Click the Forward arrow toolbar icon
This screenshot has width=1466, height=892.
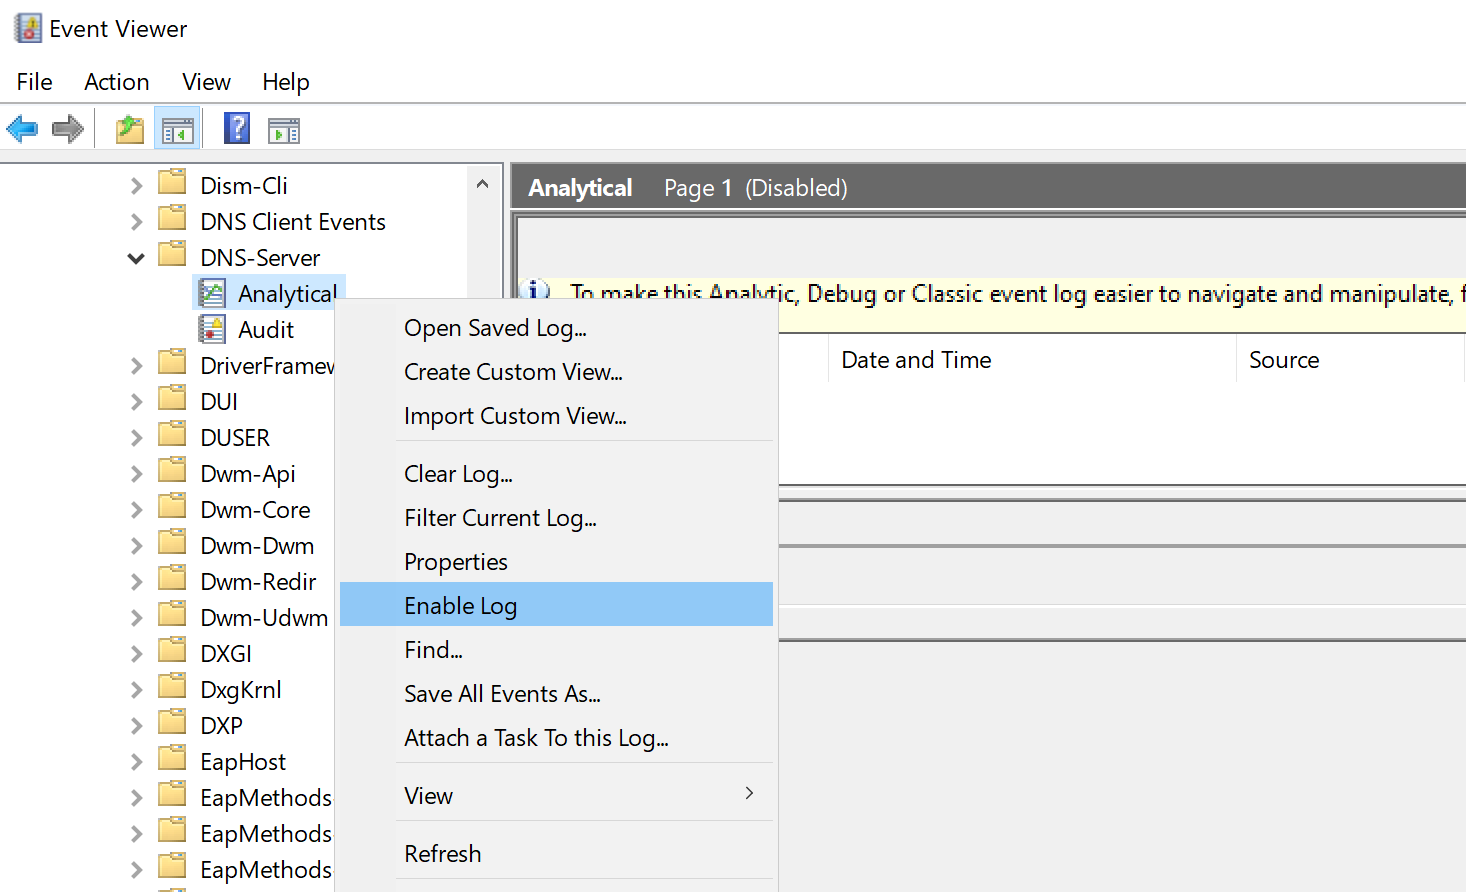click(x=68, y=129)
